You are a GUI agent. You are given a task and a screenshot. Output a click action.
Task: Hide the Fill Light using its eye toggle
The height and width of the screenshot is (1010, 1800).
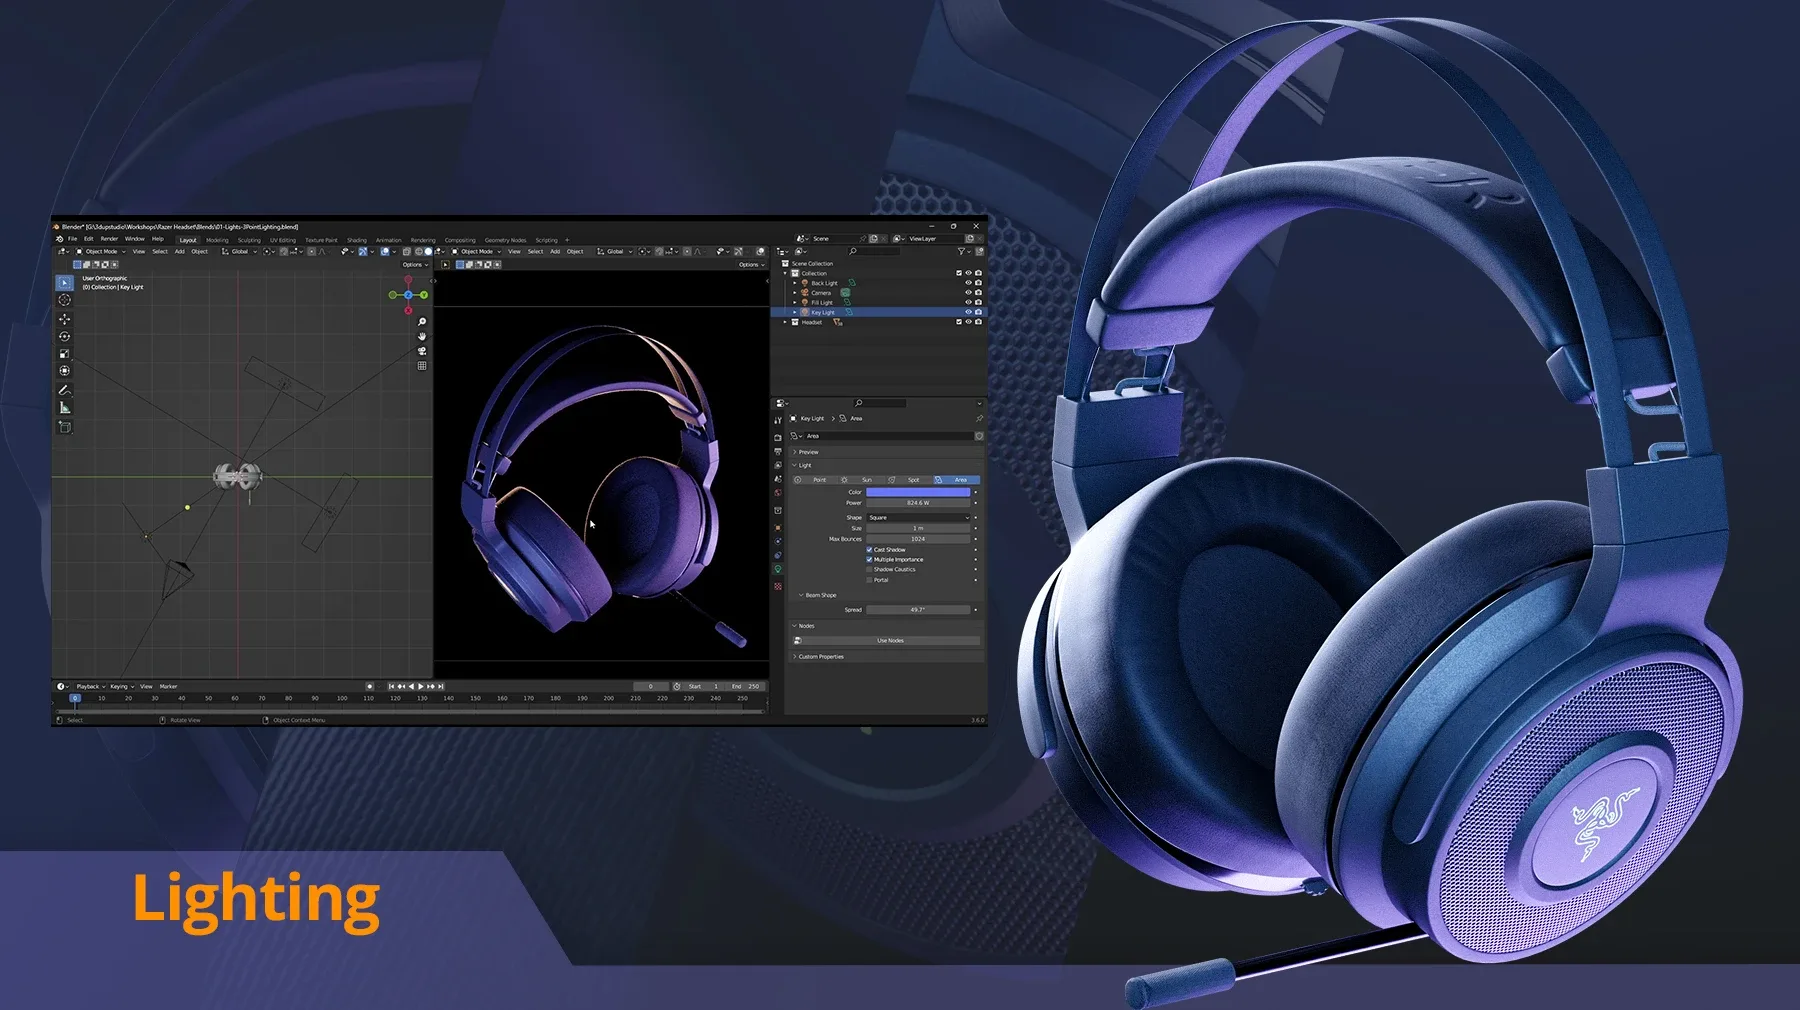coord(968,302)
